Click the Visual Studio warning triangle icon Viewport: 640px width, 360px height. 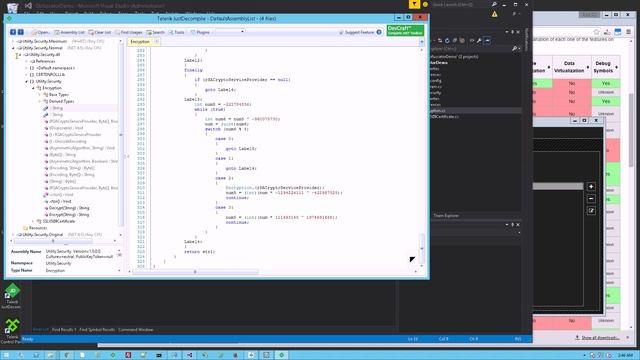coord(494,14)
